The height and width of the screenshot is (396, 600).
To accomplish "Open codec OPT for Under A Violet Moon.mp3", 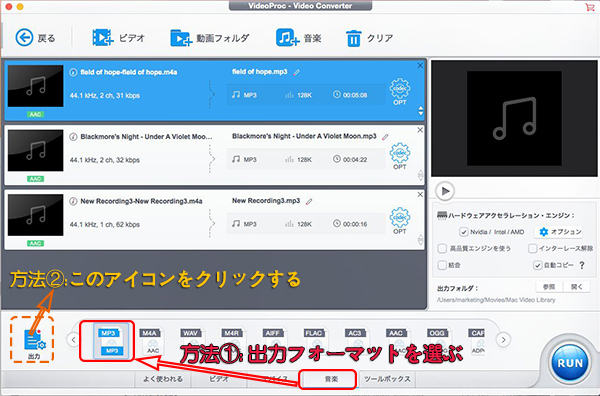I will (400, 156).
